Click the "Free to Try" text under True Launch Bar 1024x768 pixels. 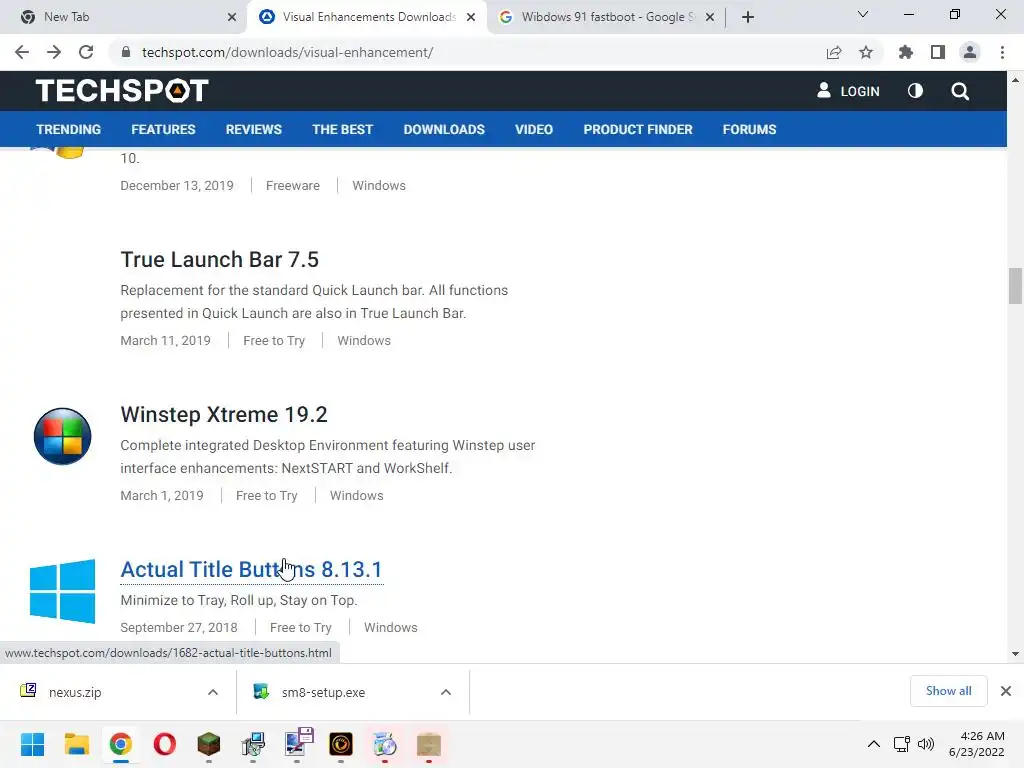coord(274,341)
